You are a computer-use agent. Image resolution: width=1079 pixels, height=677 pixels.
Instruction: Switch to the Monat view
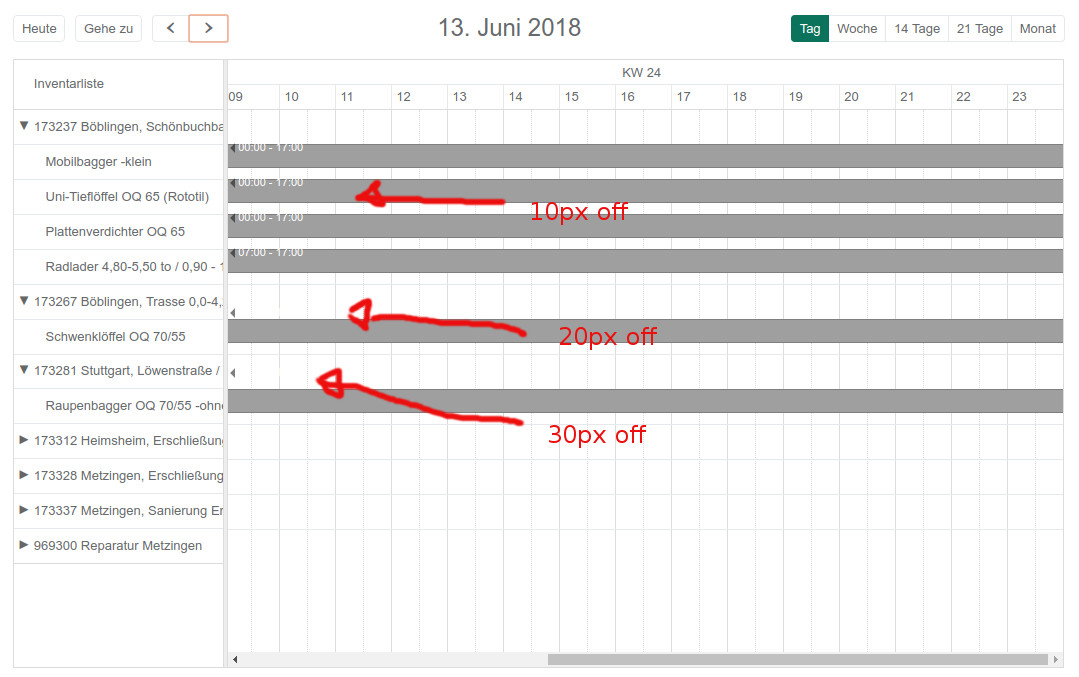pyautogui.click(x=1037, y=28)
